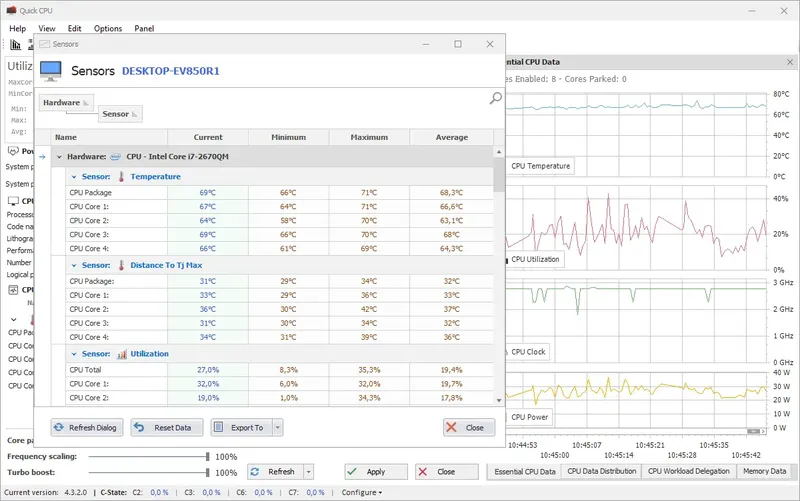Screen dimensions: 800x501
Task: Click the CPU Temperature chart label
Action: [540, 166]
